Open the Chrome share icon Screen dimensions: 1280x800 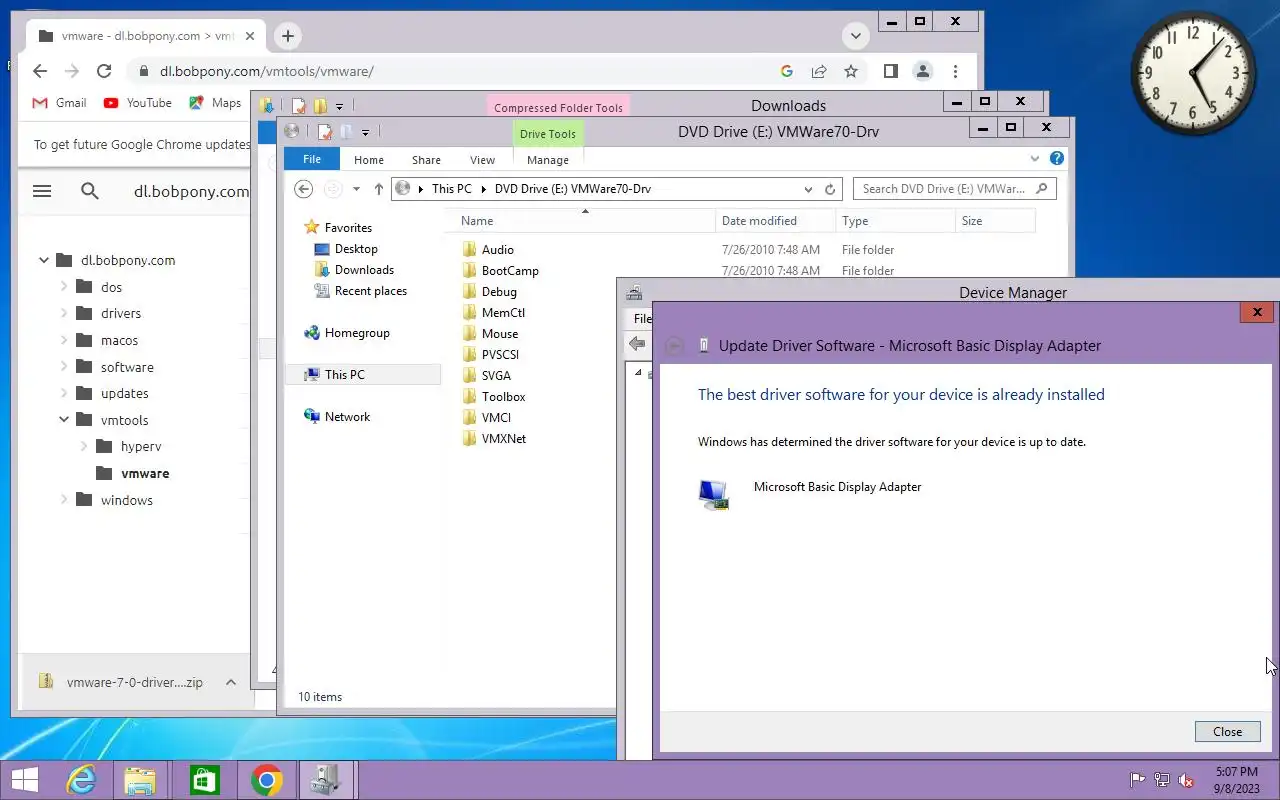coord(819,71)
